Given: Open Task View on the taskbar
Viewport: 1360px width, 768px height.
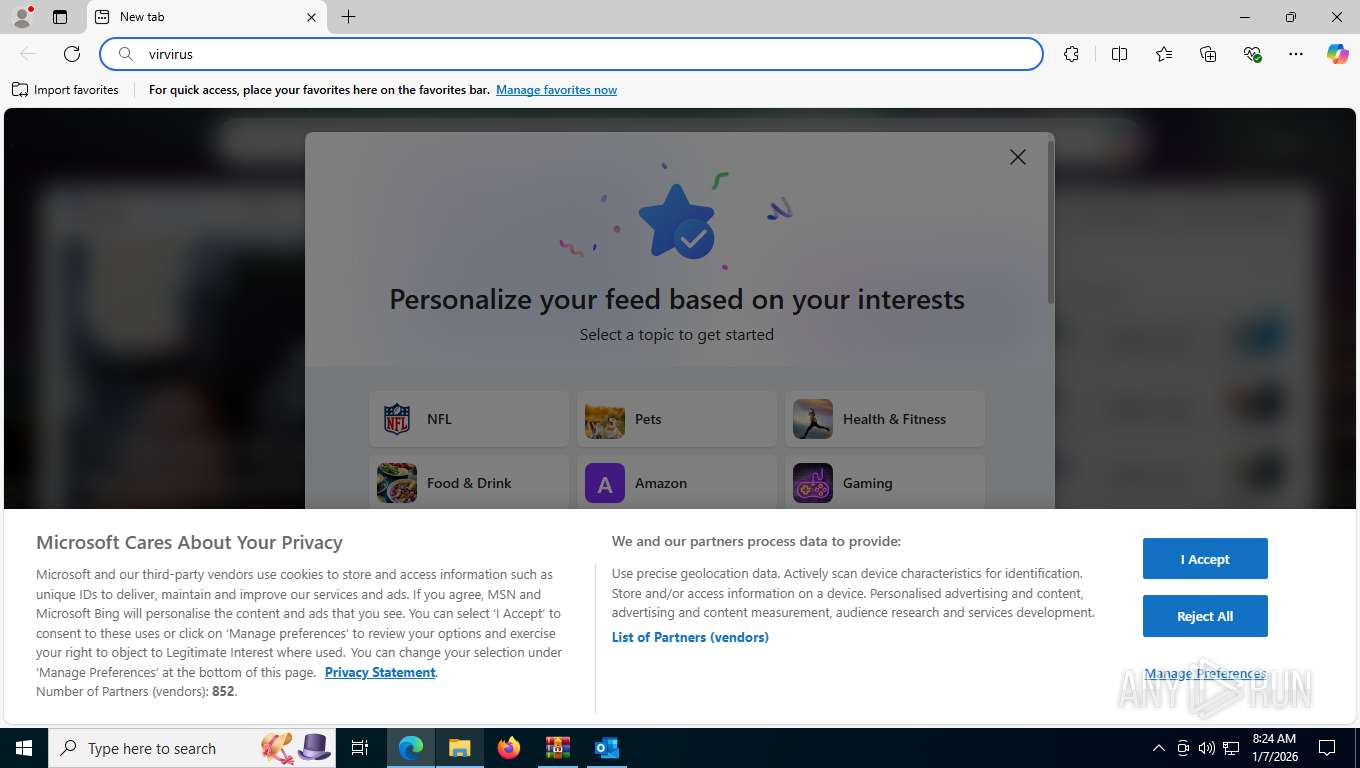Looking at the screenshot, I should (360, 748).
